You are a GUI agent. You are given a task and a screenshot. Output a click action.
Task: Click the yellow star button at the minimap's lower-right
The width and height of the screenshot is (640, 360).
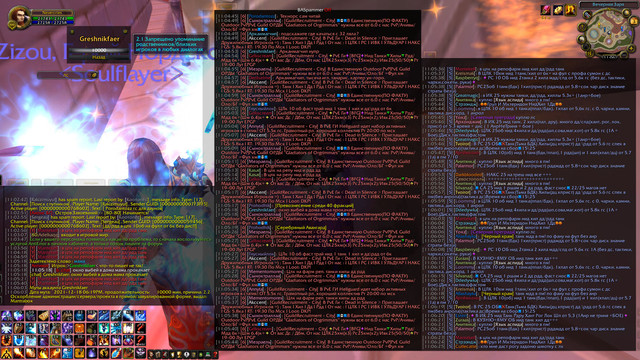click(631, 49)
